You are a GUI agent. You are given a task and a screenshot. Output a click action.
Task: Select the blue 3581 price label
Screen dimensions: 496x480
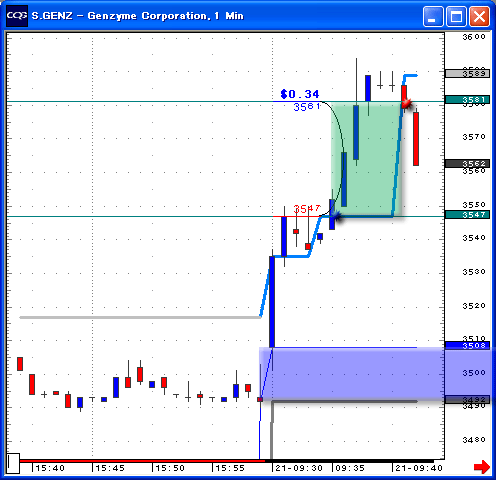point(307,107)
